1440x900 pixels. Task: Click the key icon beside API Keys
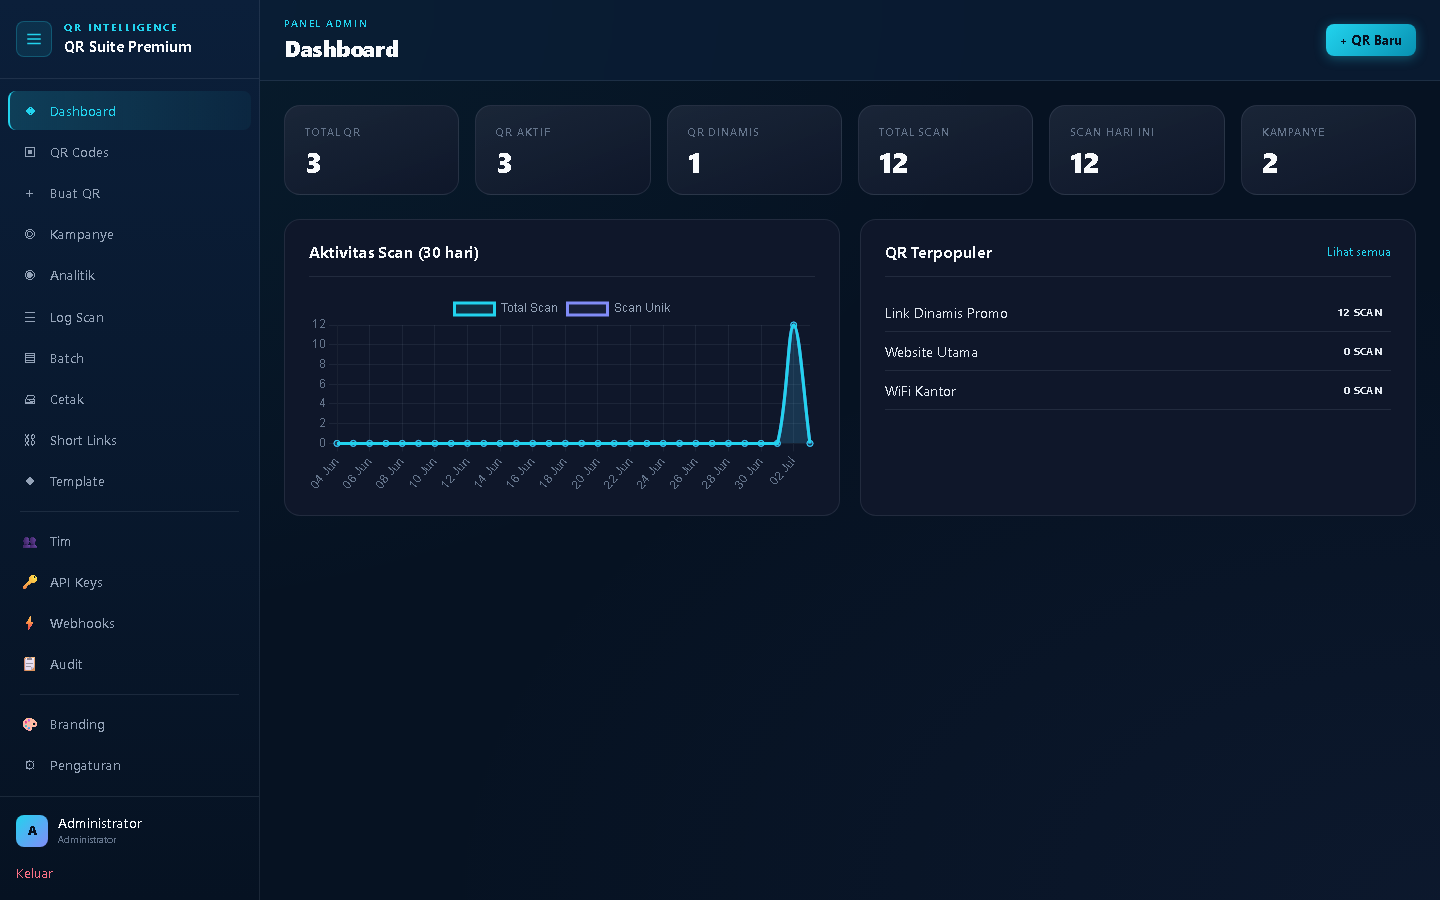[30, 582]
